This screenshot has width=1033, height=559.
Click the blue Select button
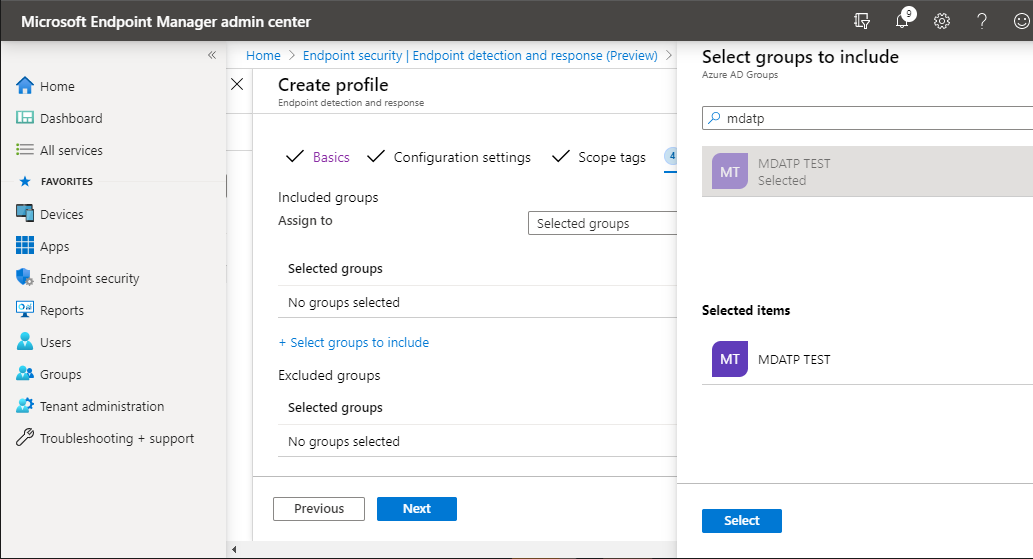[x=742, y=521]
